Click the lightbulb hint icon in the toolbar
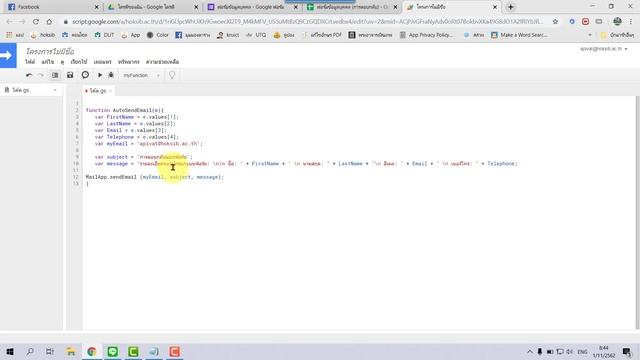640x360 pixels. click(x=172, y=75)
